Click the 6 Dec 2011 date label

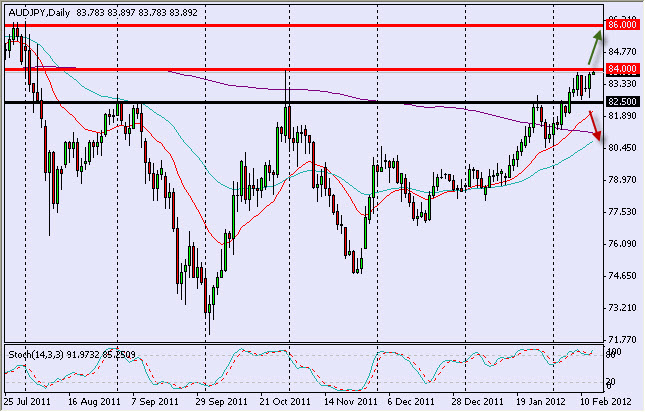411,402
